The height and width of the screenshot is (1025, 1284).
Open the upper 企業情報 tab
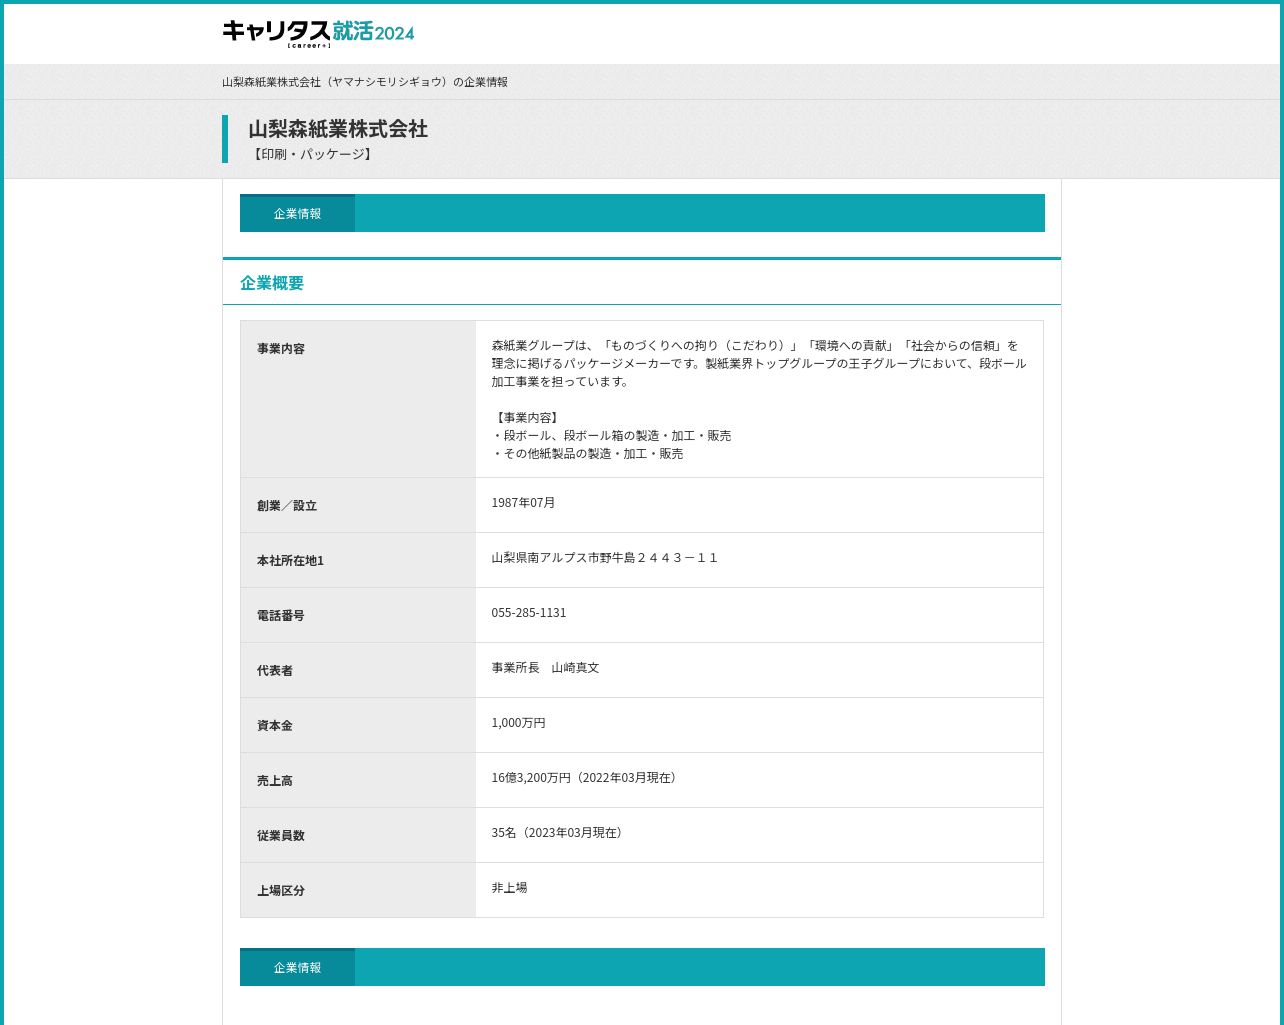coord(297,213)
